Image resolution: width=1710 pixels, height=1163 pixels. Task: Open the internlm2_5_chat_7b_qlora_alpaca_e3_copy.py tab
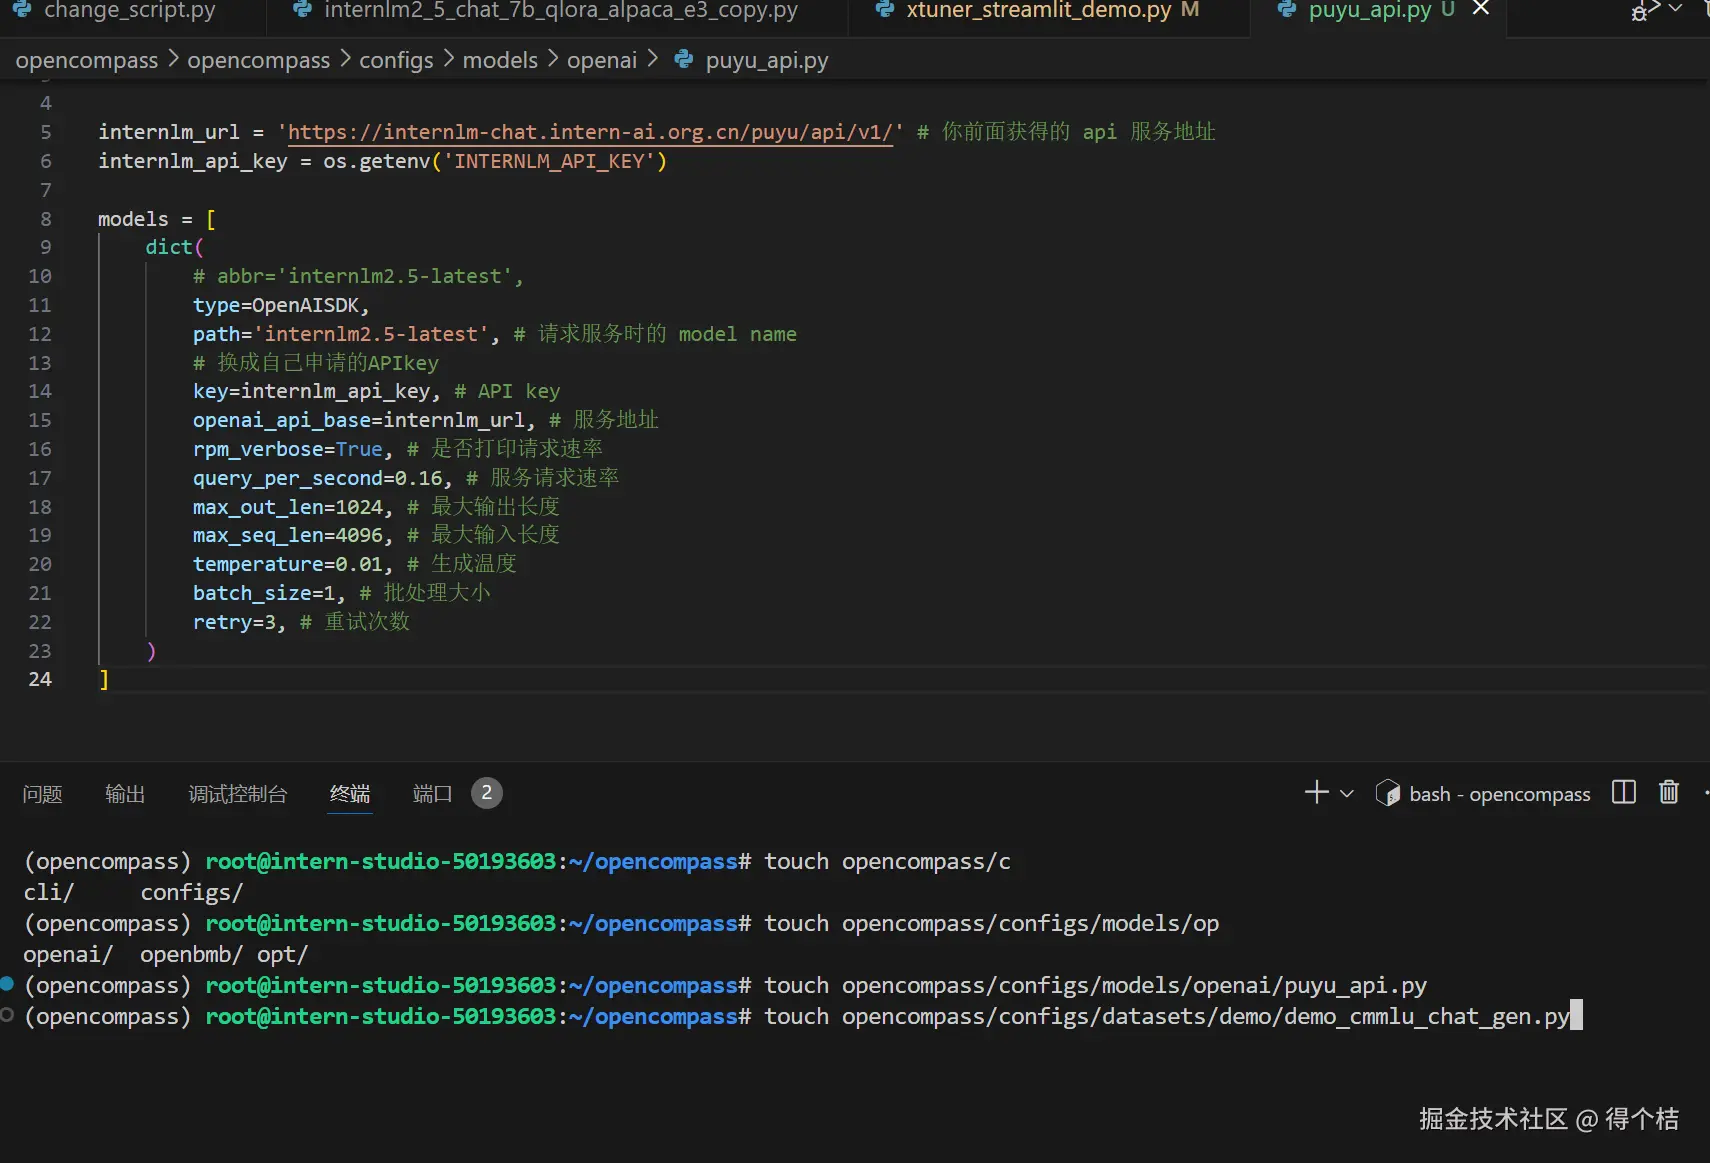click(561, 11)
